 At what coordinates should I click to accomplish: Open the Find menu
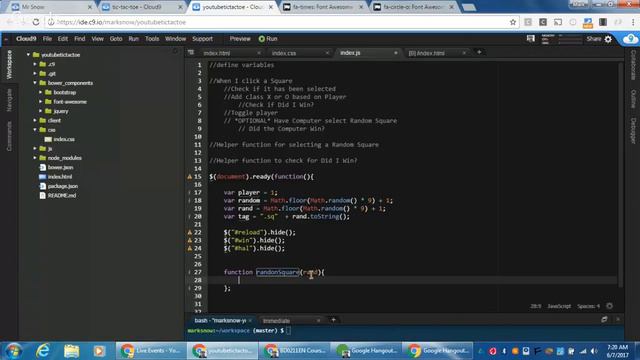[80, 39]
